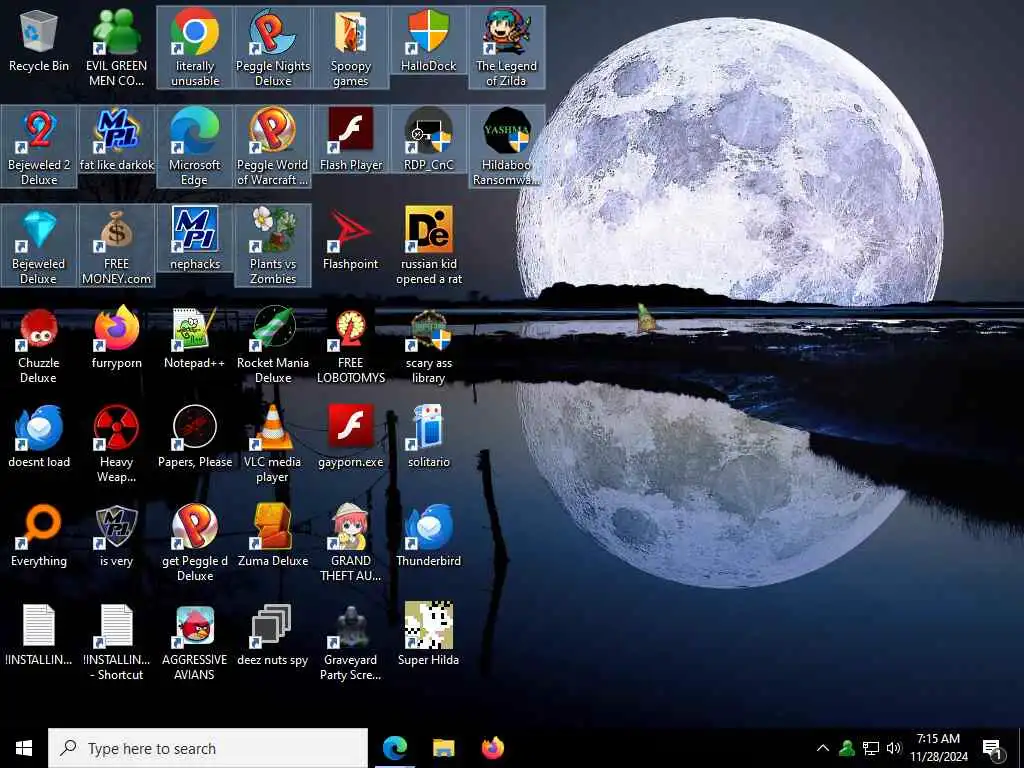Click the Notepad++ shortcut

[195, 337]
